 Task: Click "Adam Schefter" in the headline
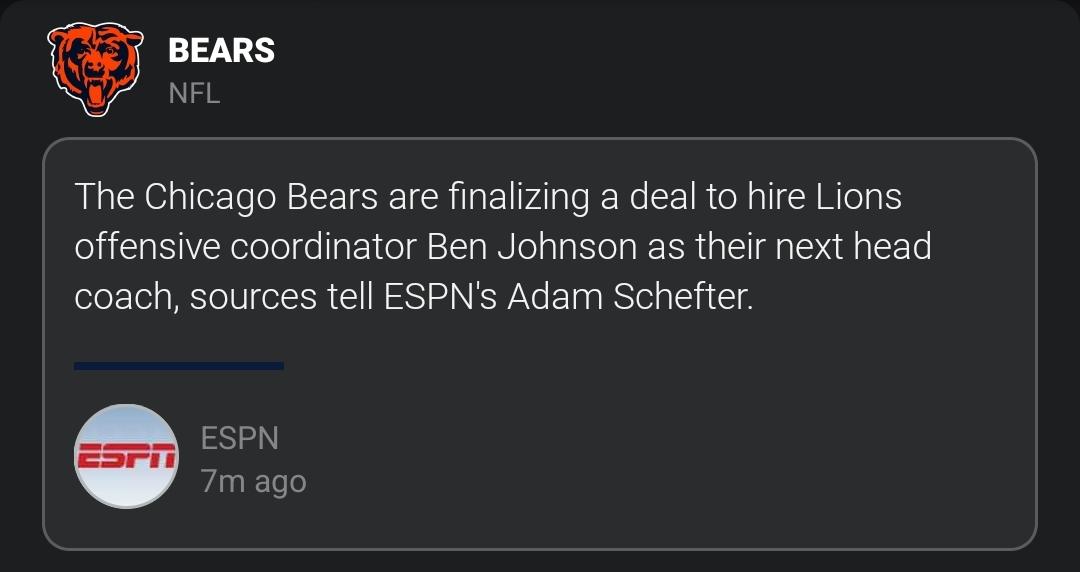click(628, 297)
